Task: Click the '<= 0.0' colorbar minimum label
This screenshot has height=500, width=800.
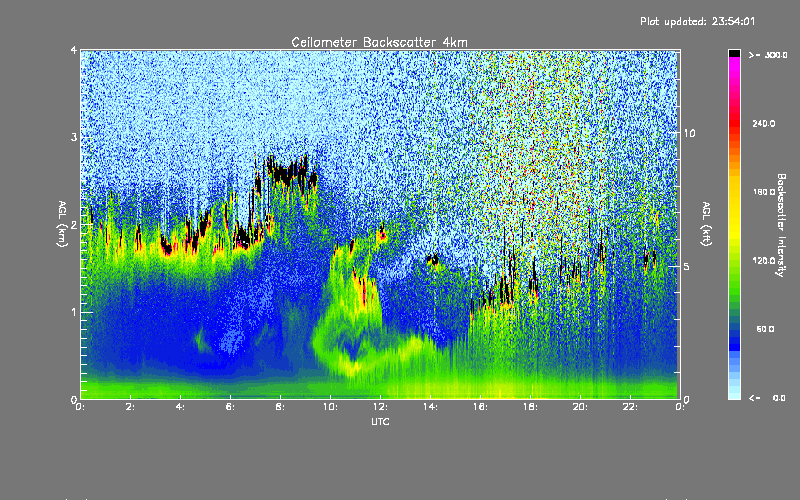Action: pyautogui.click(x=768, y=398)
